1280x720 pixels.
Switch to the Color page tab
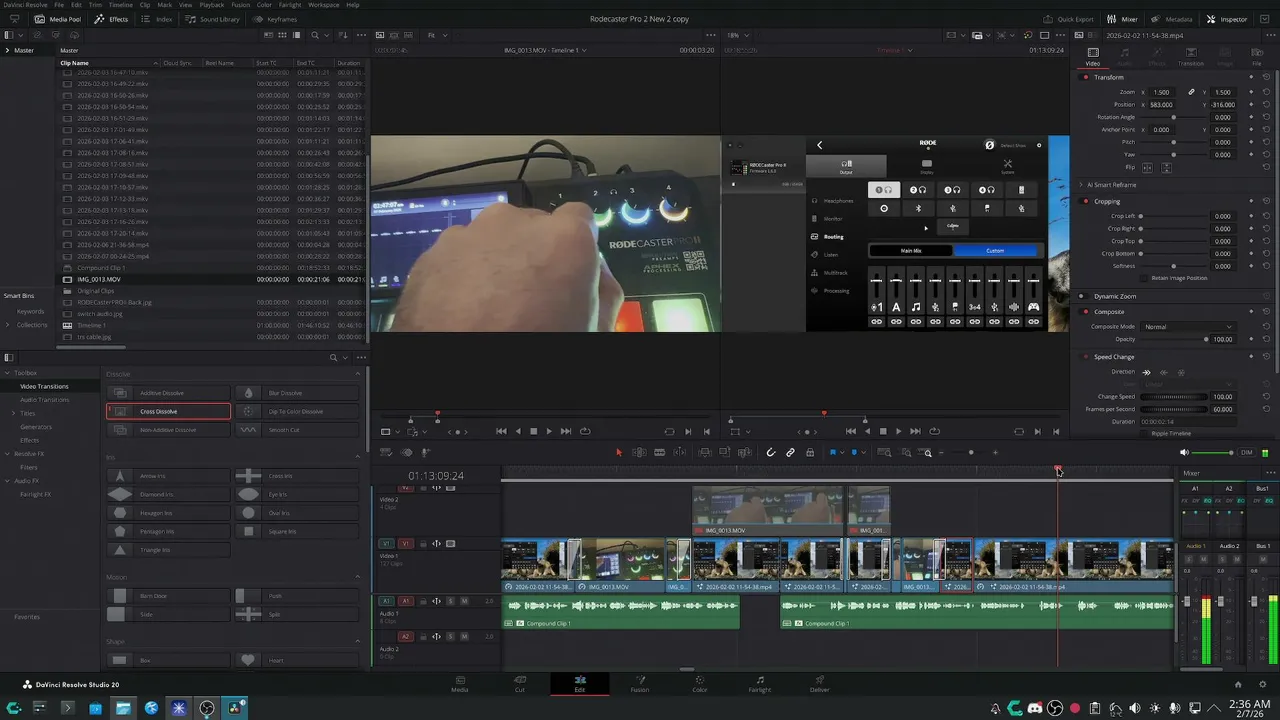[700, 684]
